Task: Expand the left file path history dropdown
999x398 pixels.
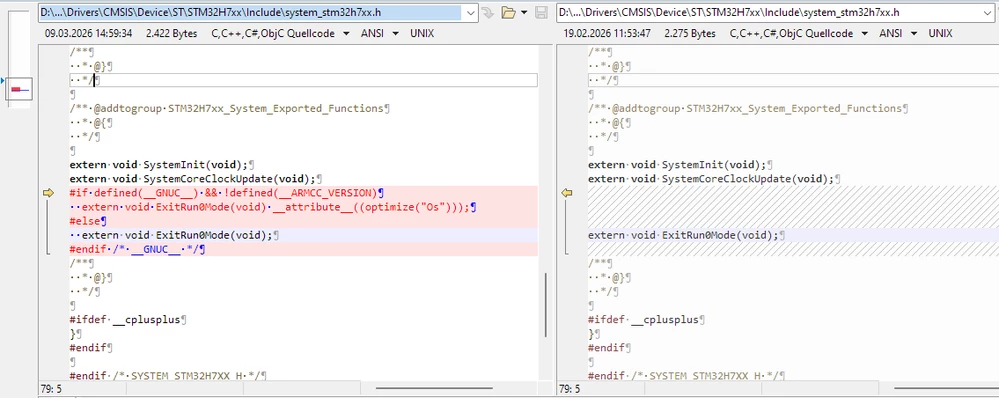Action: tap(471, 12)
